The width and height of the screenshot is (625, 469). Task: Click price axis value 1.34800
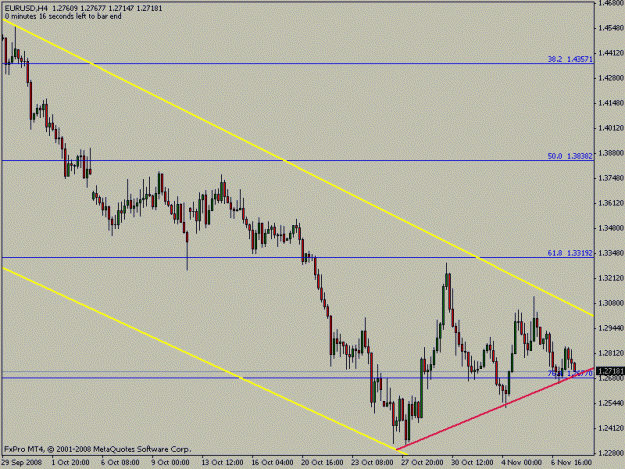610,228
